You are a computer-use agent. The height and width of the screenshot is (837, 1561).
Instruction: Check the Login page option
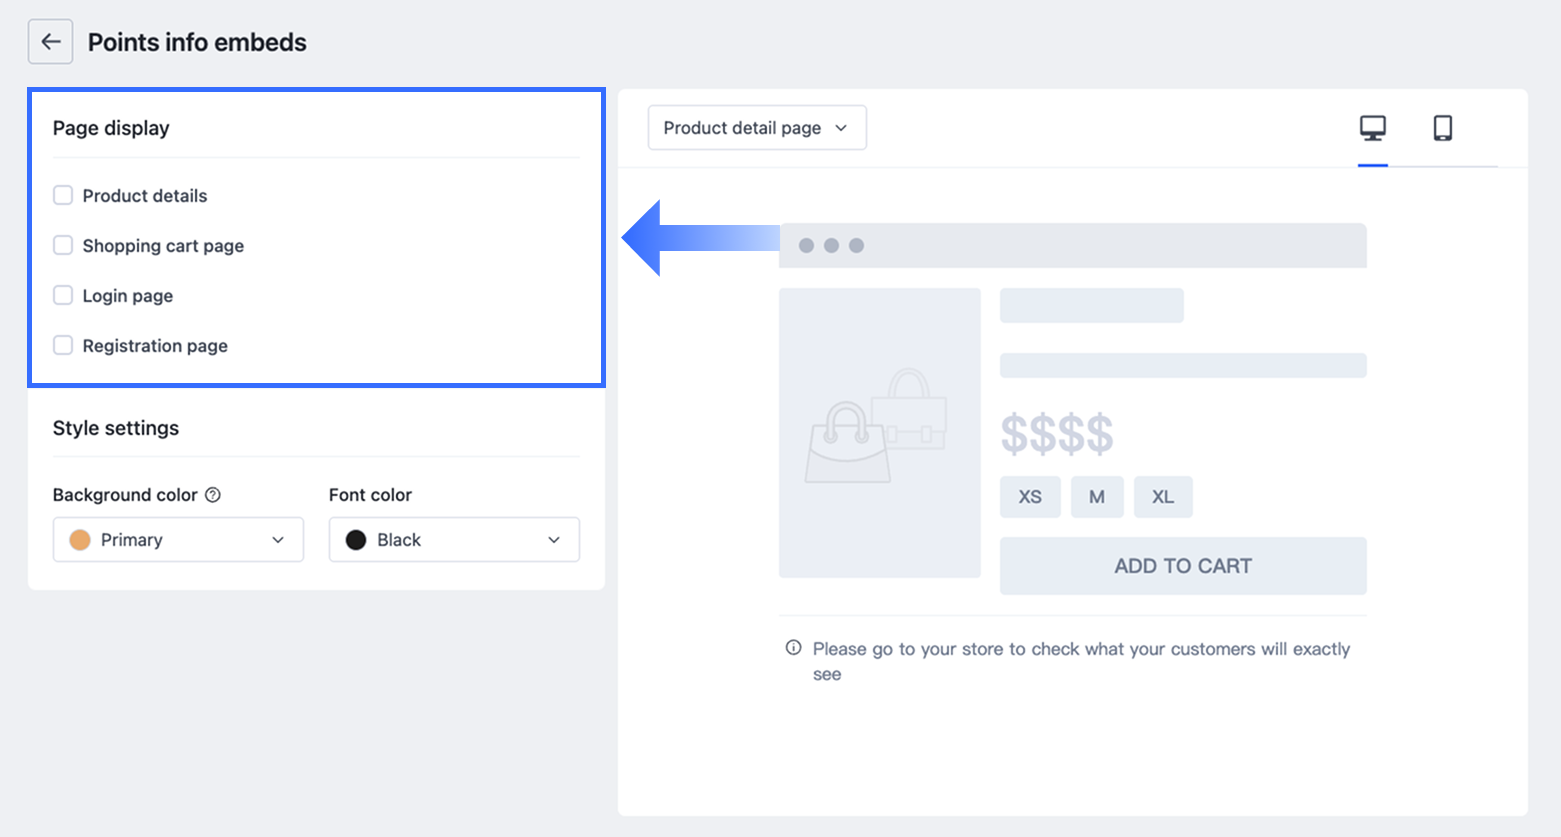[x=63, y=296]
